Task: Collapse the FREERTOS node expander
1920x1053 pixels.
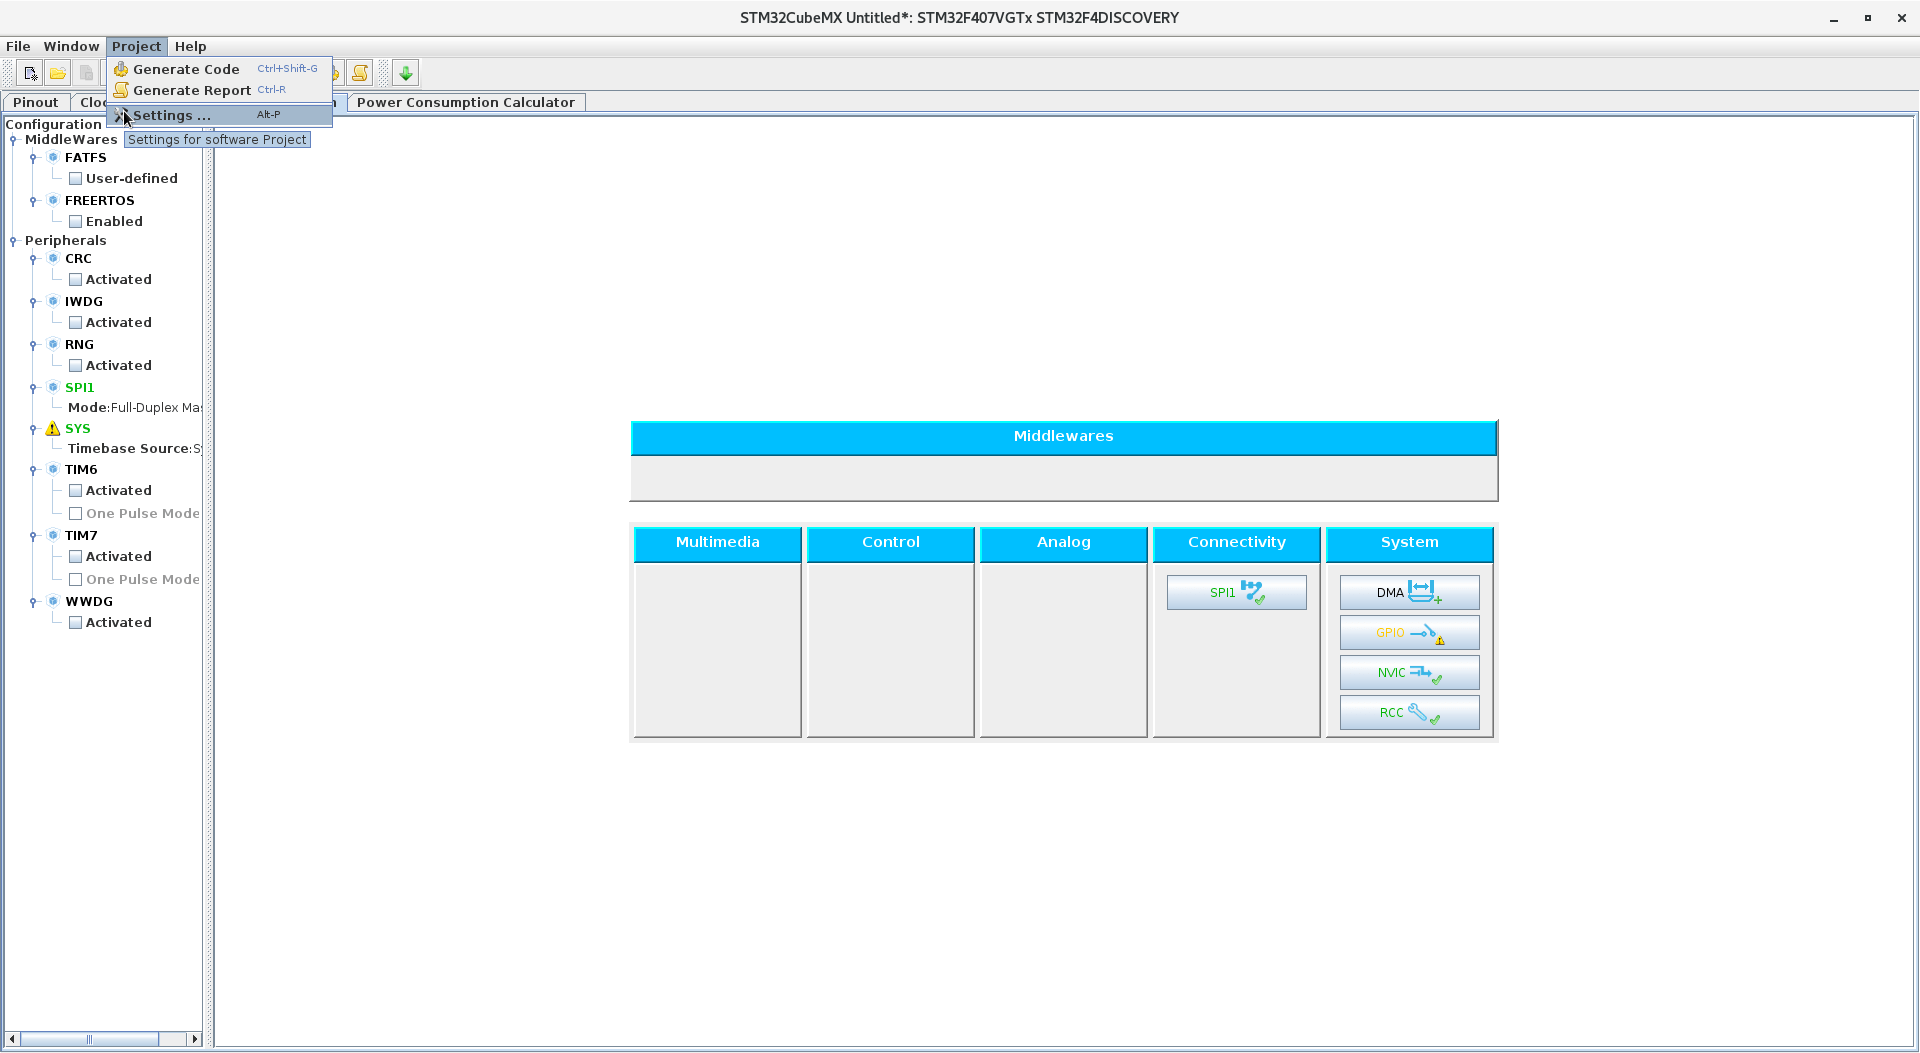Action: point(33,201)
